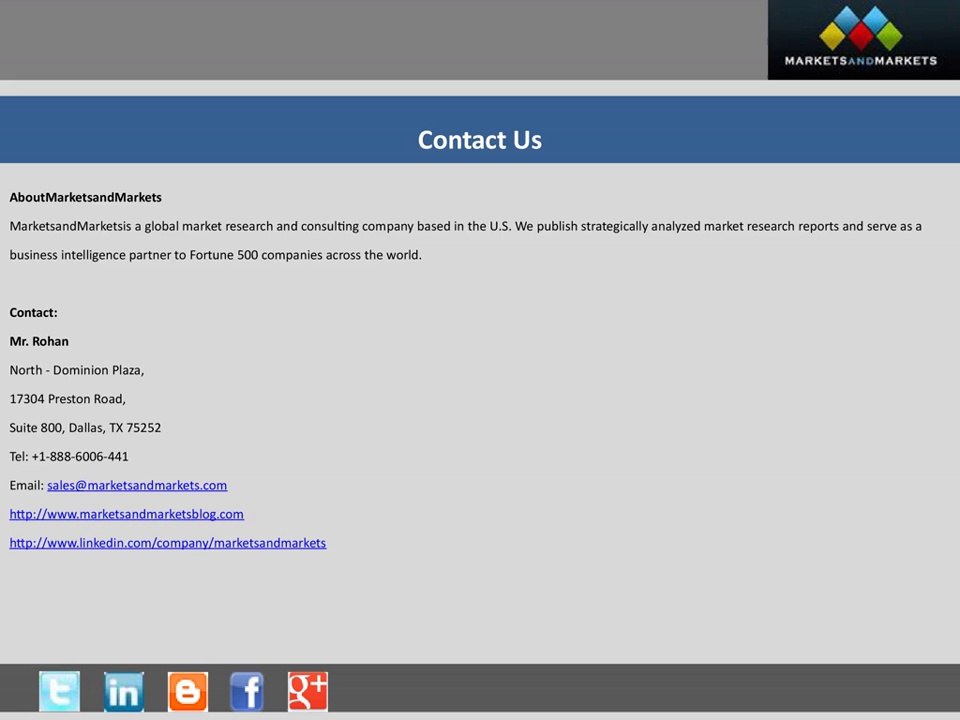Click the Contact Us heading
This screenshot has height=720, width=960.
pyautogui.click(x=479, y=140)
